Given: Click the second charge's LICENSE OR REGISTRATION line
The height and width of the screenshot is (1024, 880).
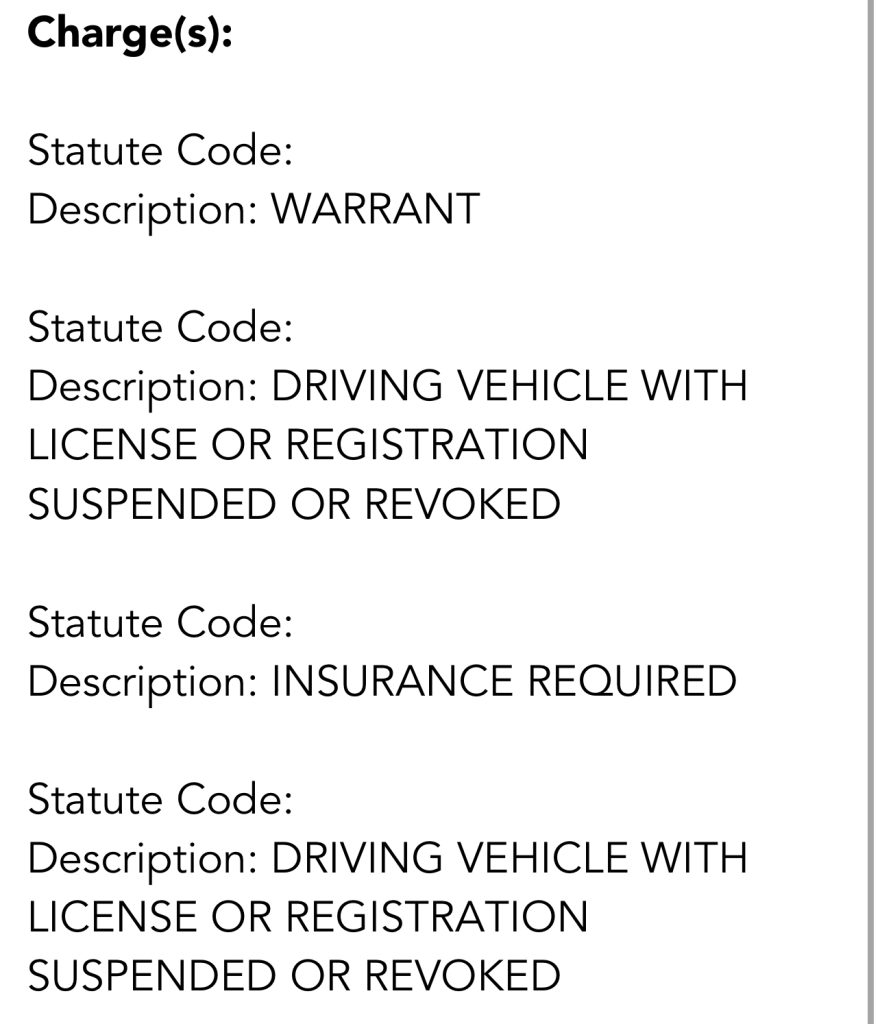Looking at the screenshot, I should coord(308,446).
